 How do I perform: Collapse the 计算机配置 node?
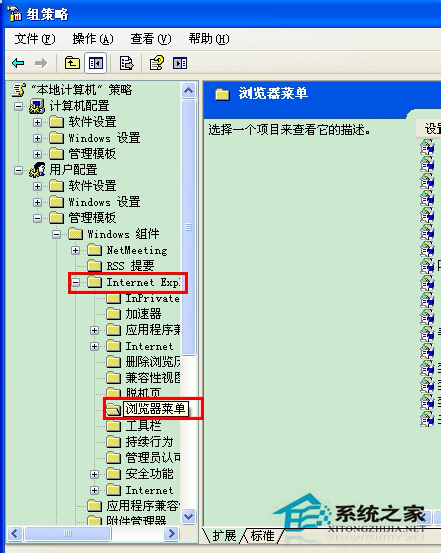tap(18, 106)
